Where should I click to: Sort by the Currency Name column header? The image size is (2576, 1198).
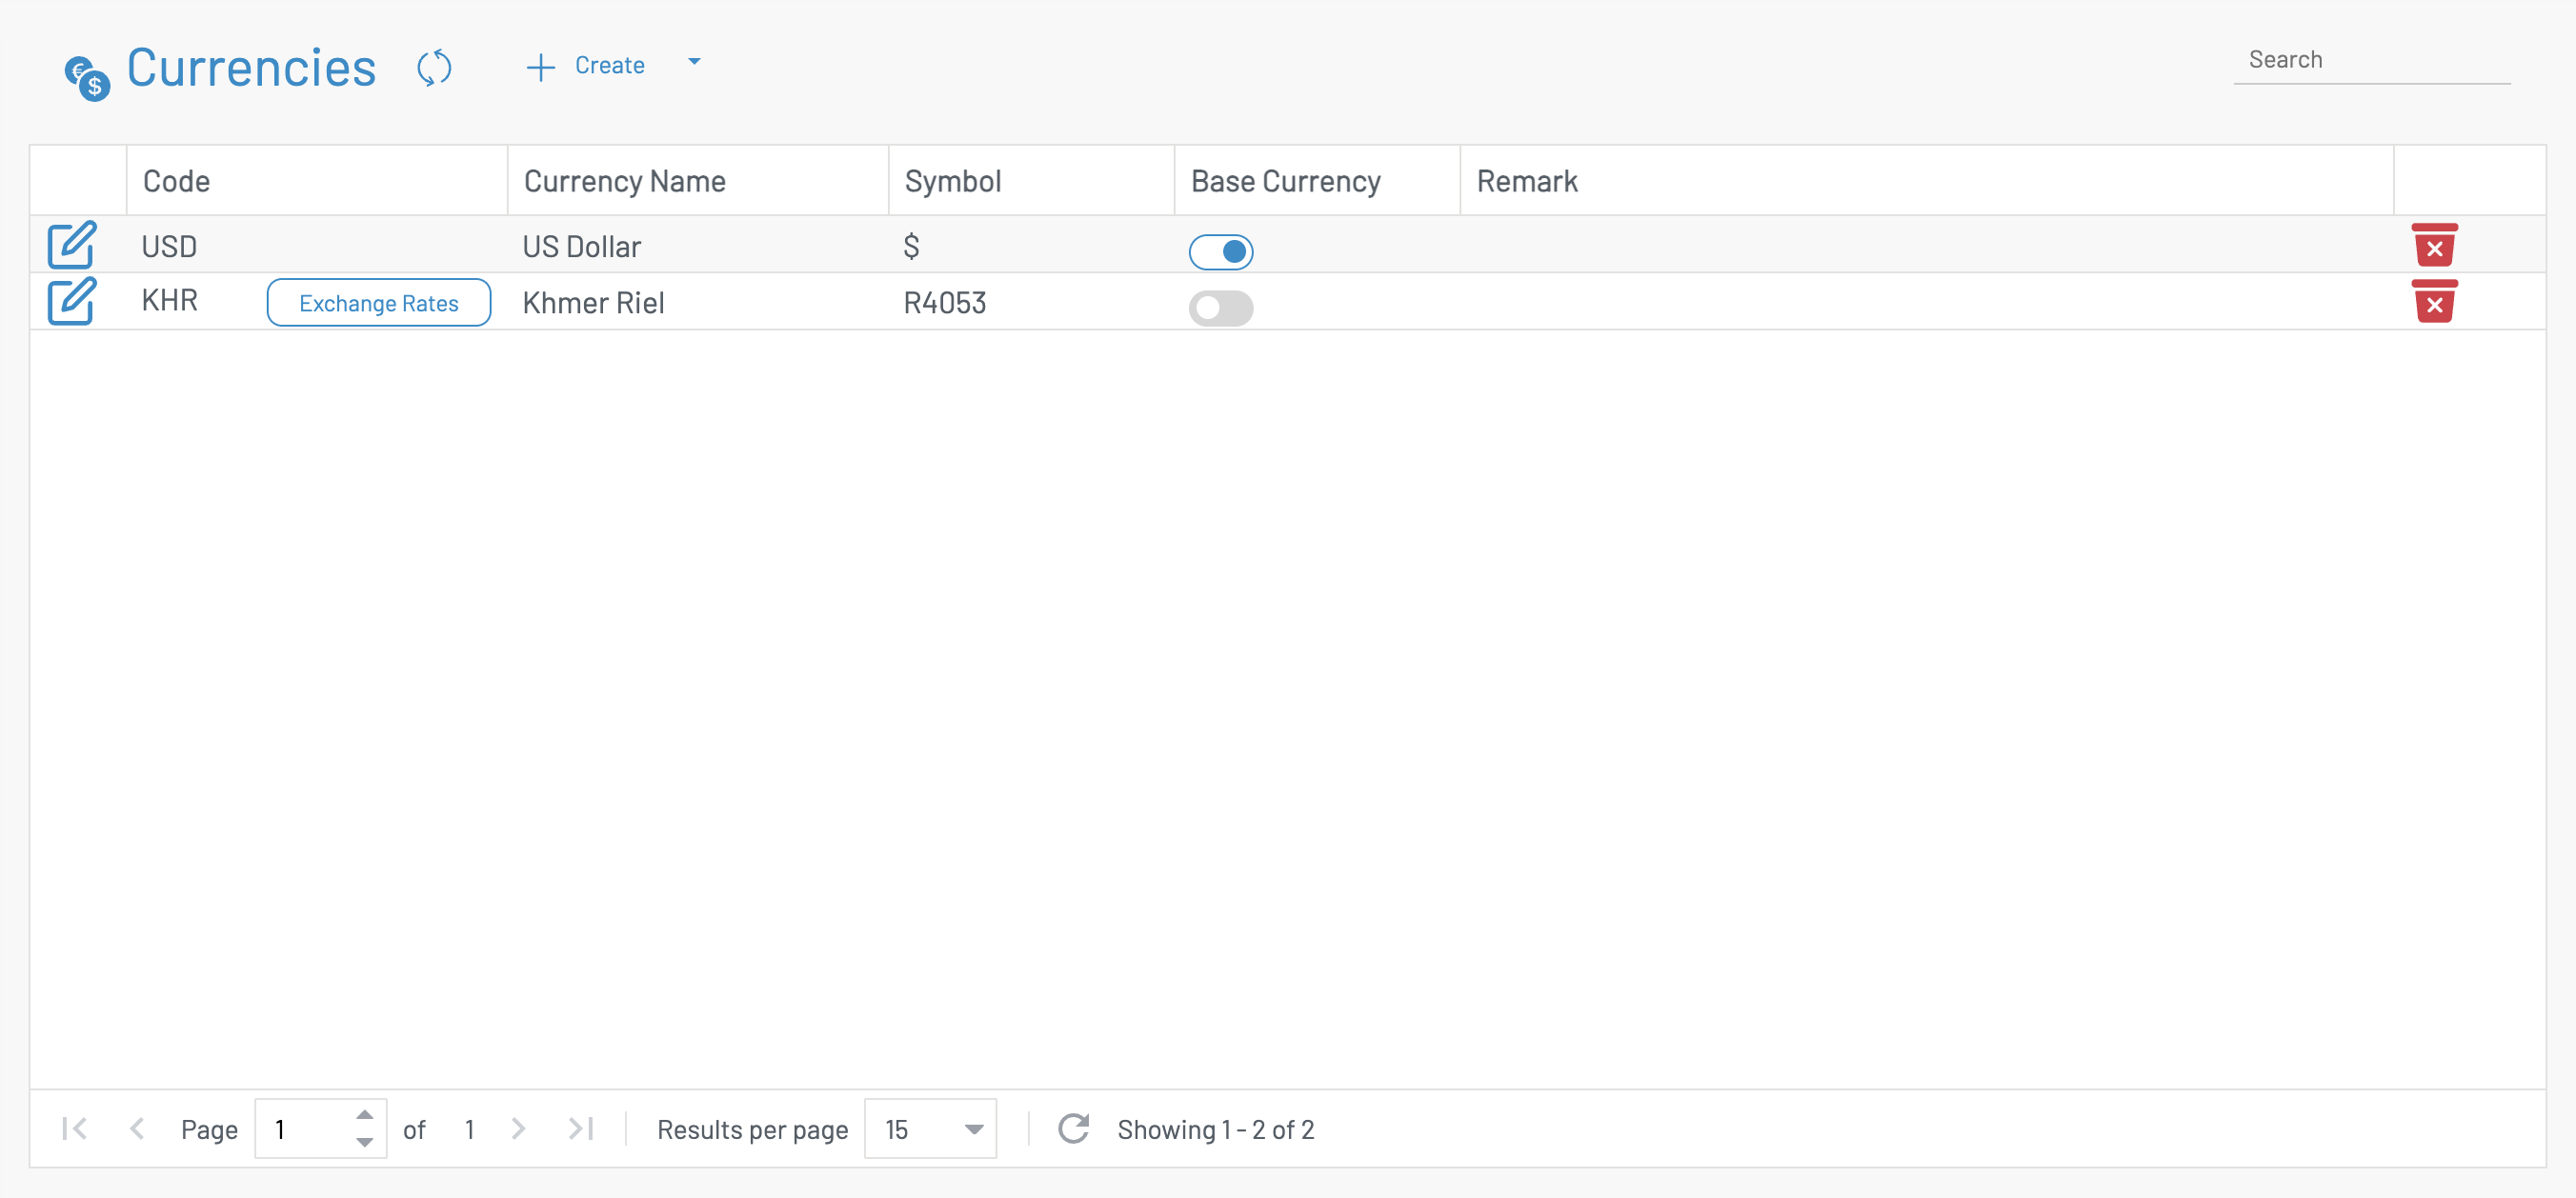(x=625, y=181)
